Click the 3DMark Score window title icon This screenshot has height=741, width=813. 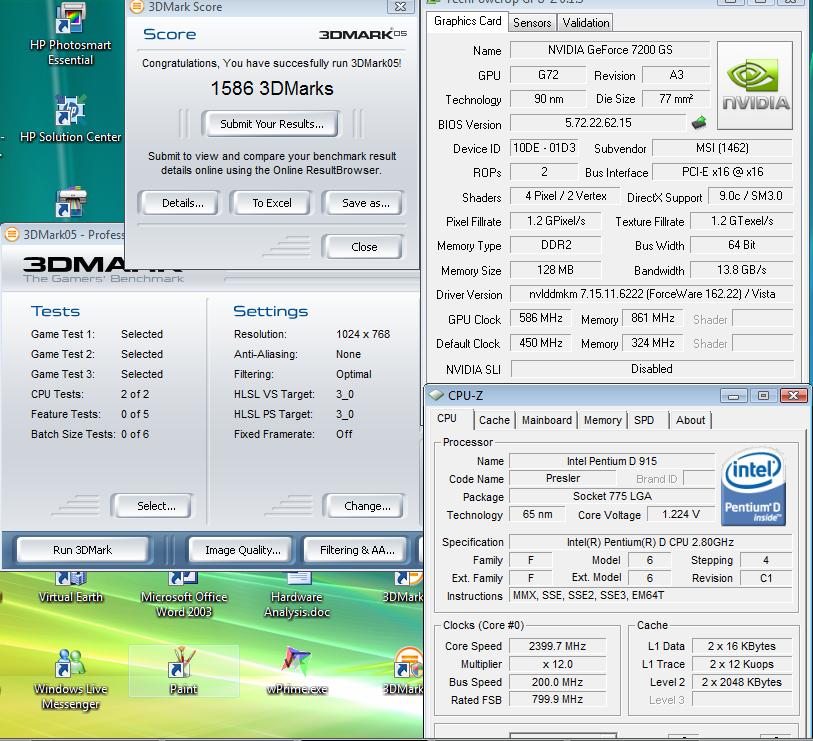click(136, 6)
